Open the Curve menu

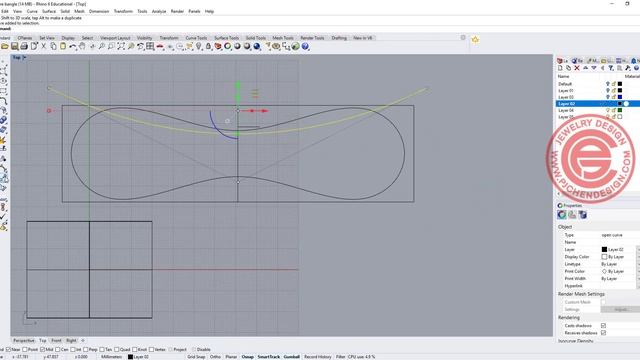pos(32,11)
